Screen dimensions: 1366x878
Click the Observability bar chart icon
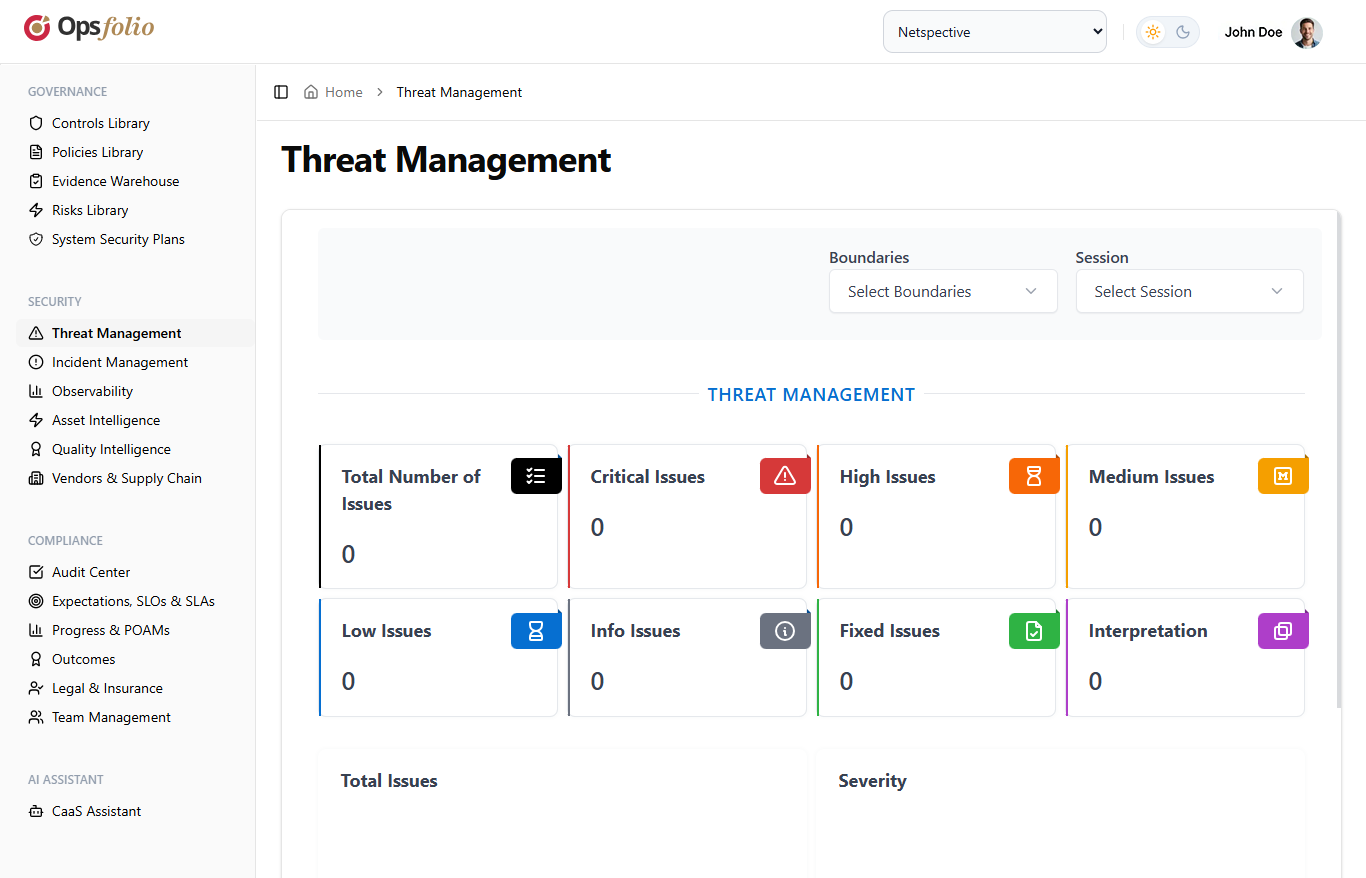35,390
